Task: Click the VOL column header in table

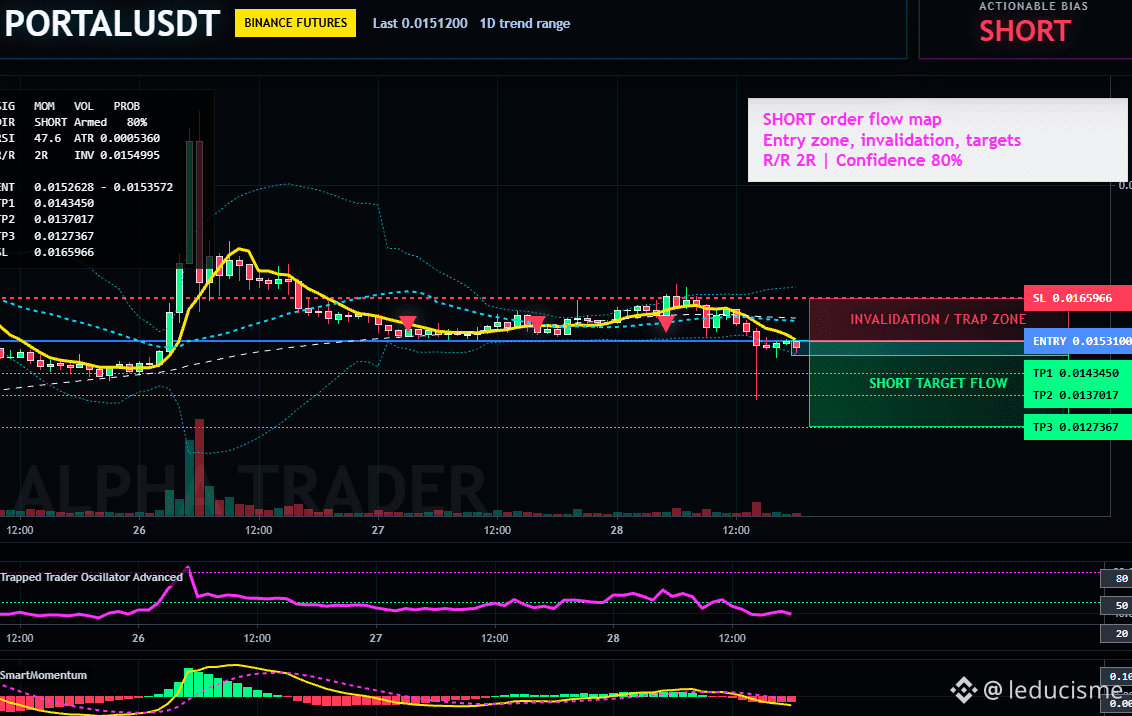Action: pyautogui.click(x=84, y=106)
